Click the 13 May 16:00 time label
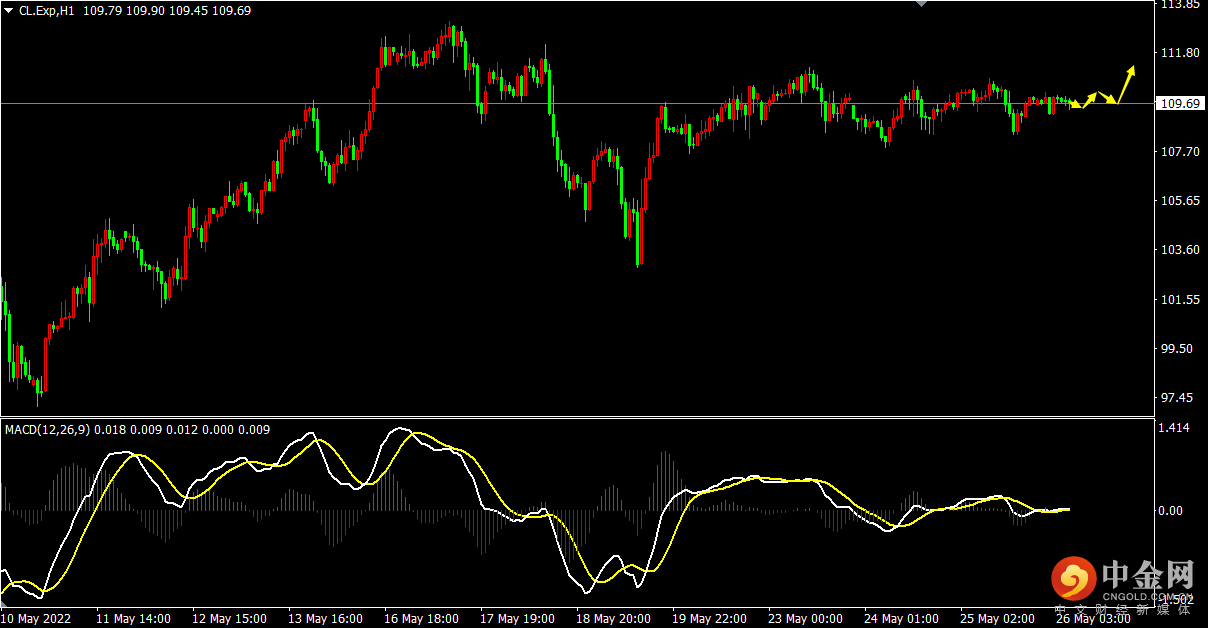This screenshot has height=628, width=1208. 325,619
